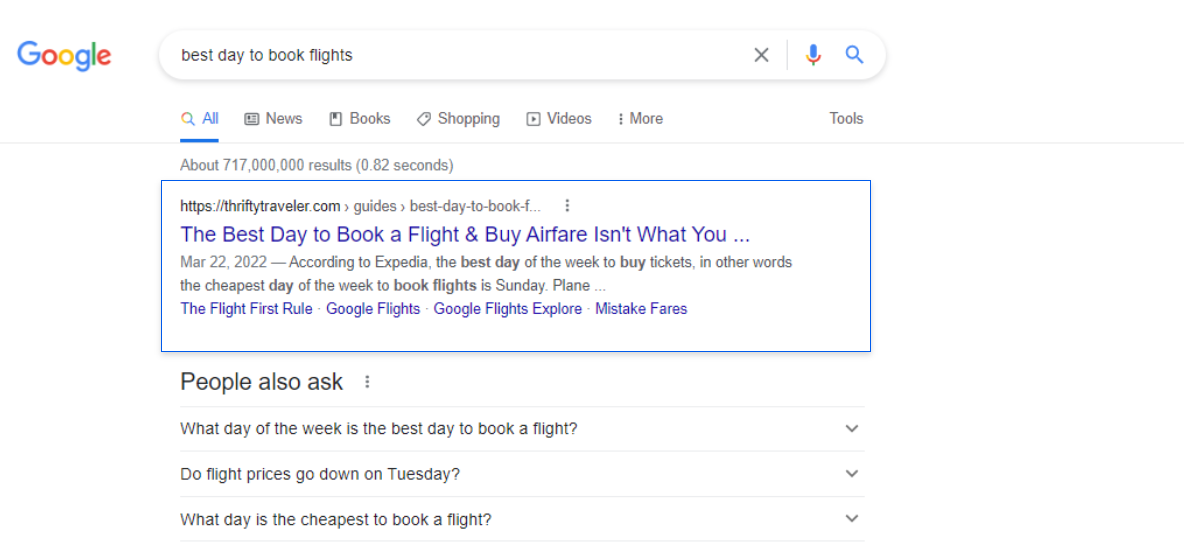Screen dimensions: 1184x550
Task: Follow the Google Flights Explore sitelink
Action: (507, 309)
